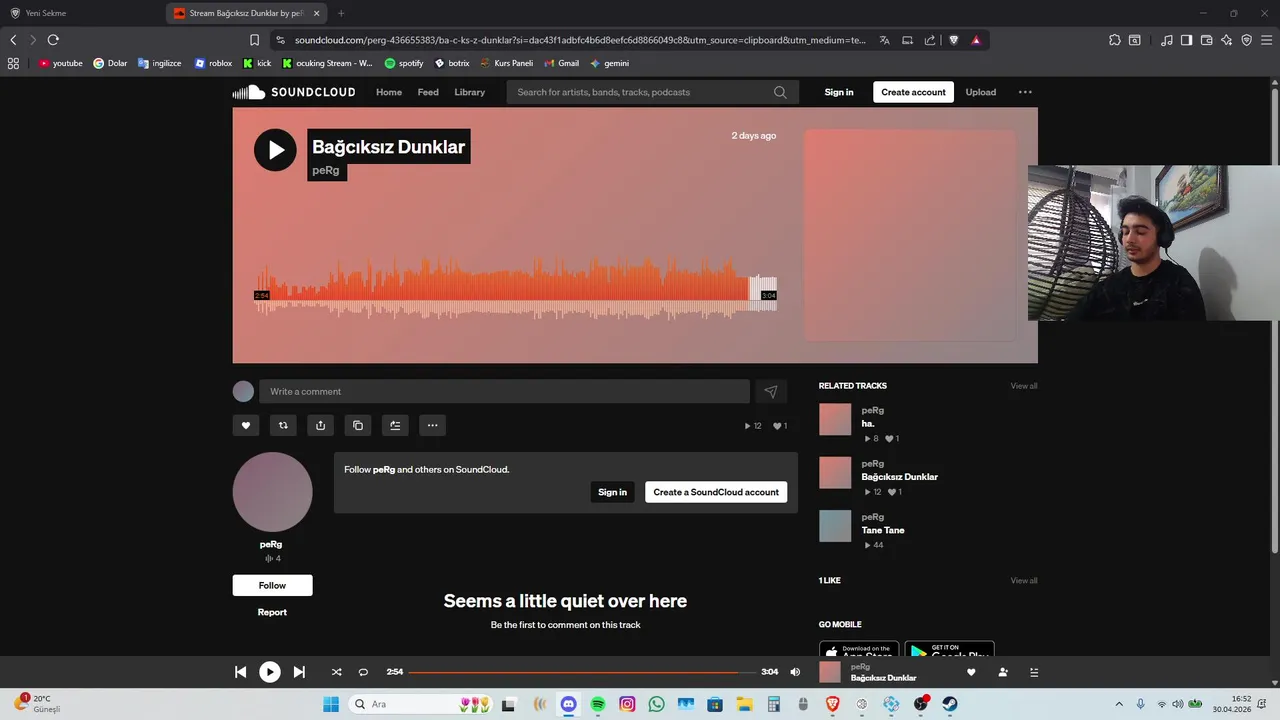The height and width of the screenshot is (720, 1280).
Task: Follow the artist peRg
Action: click(272, 585)
